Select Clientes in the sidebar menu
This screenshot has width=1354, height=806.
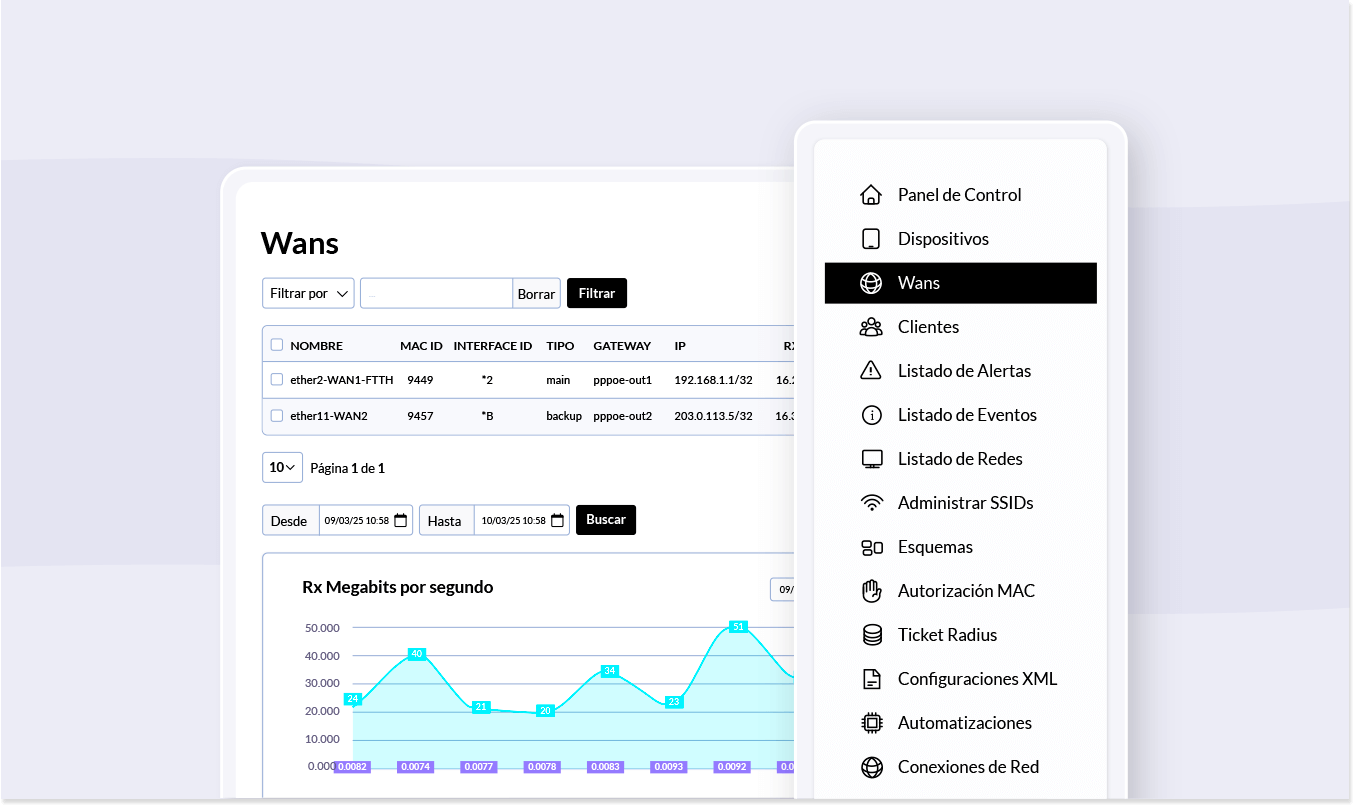click(x=960, y=327)
